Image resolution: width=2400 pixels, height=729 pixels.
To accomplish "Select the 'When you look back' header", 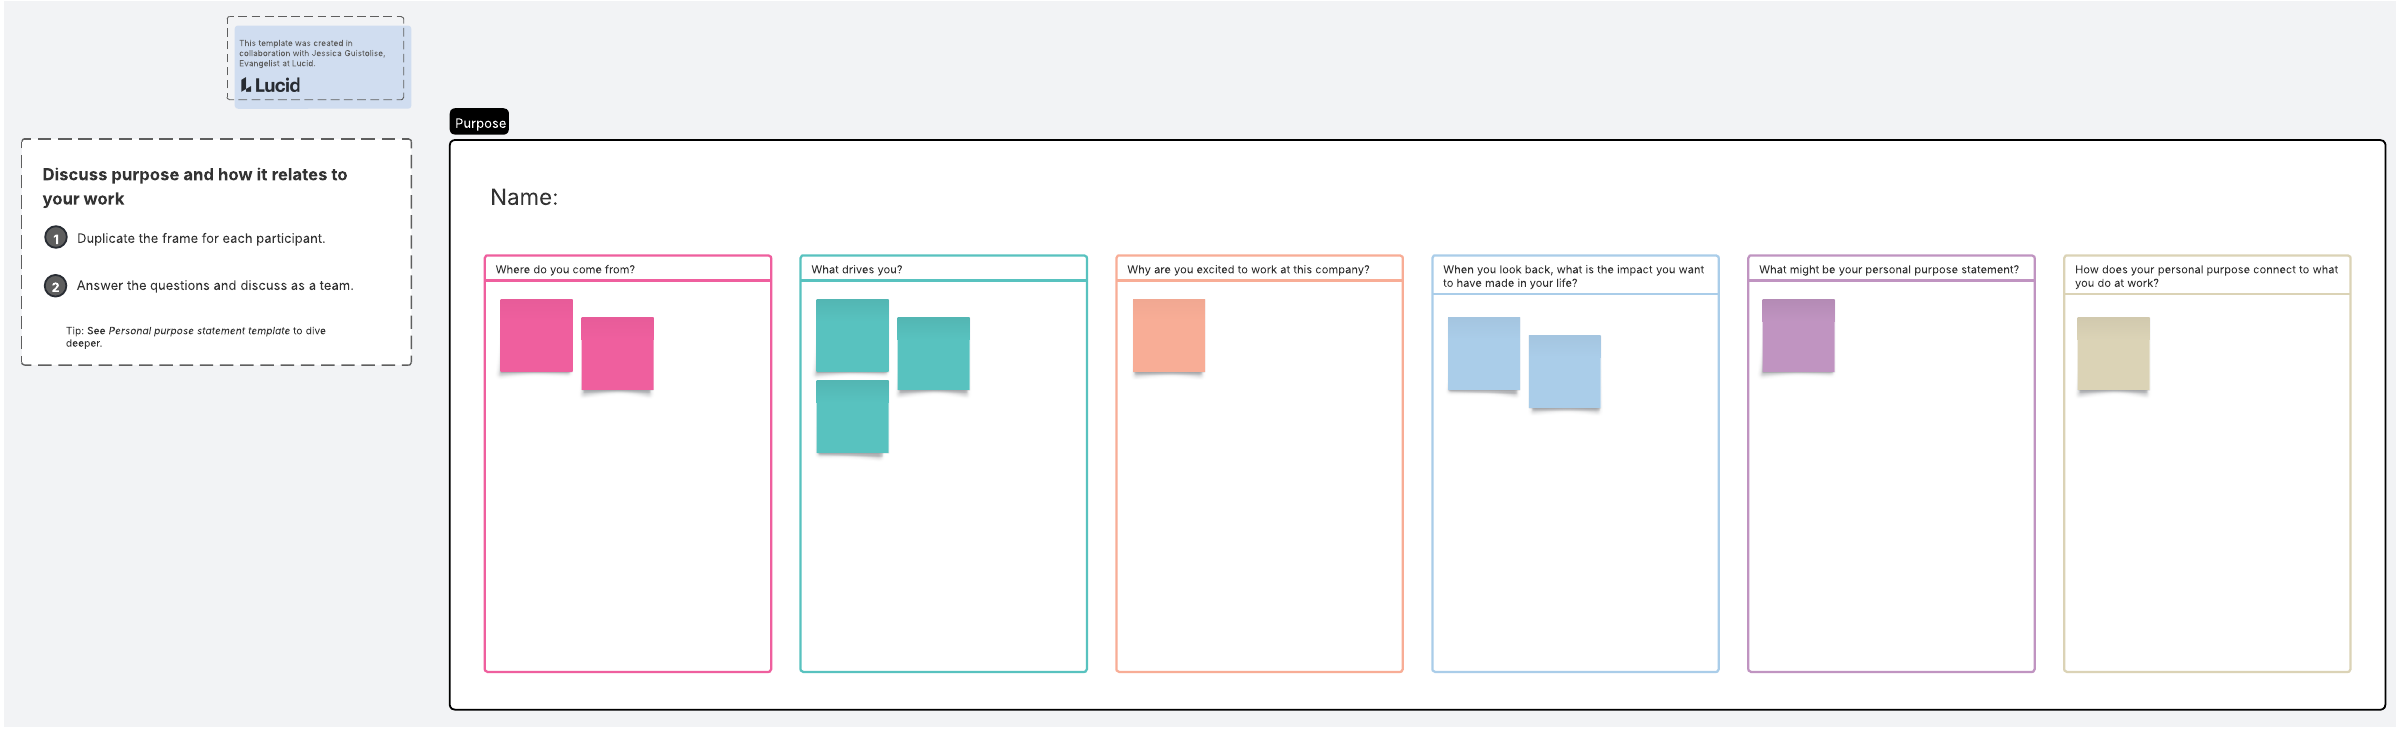I will [1573, 276].
